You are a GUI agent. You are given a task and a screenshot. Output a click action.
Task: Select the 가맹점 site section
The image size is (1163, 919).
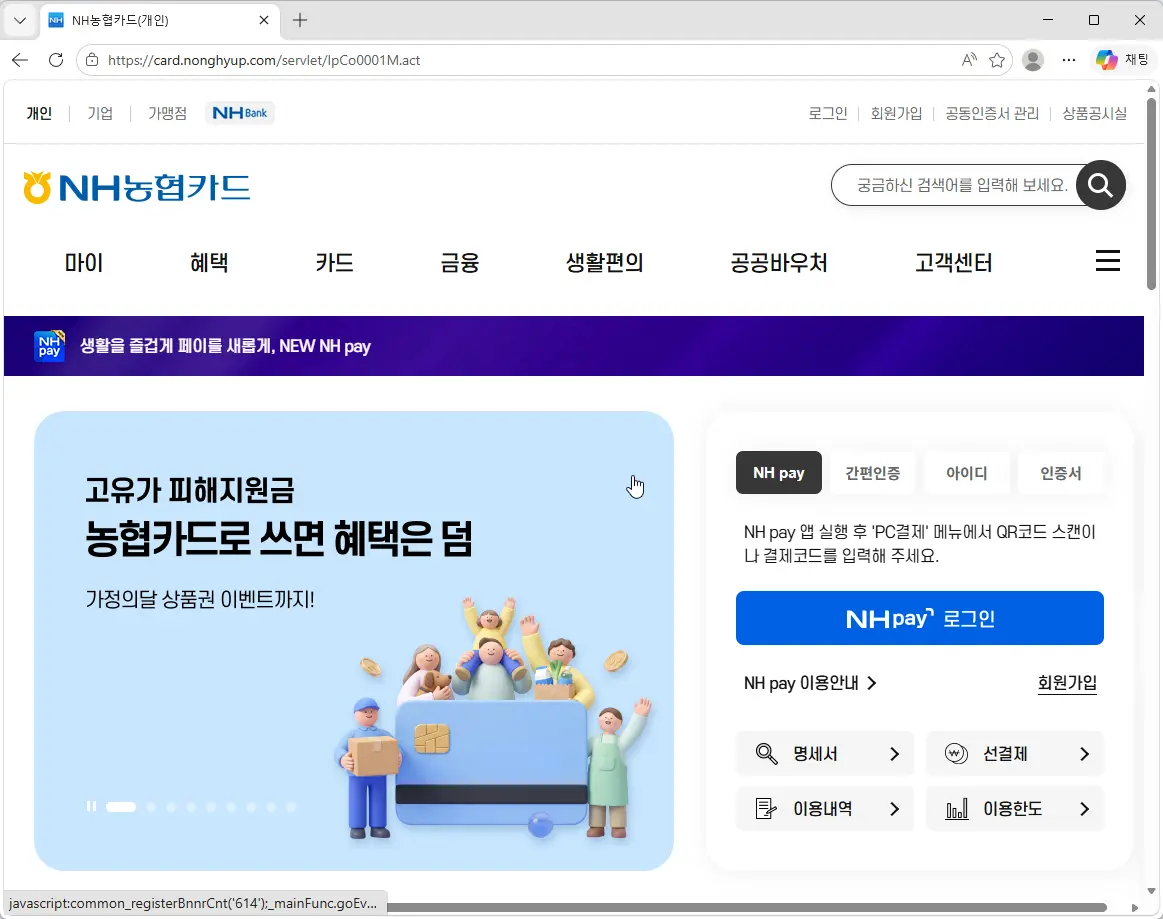[x=168, y=113]
